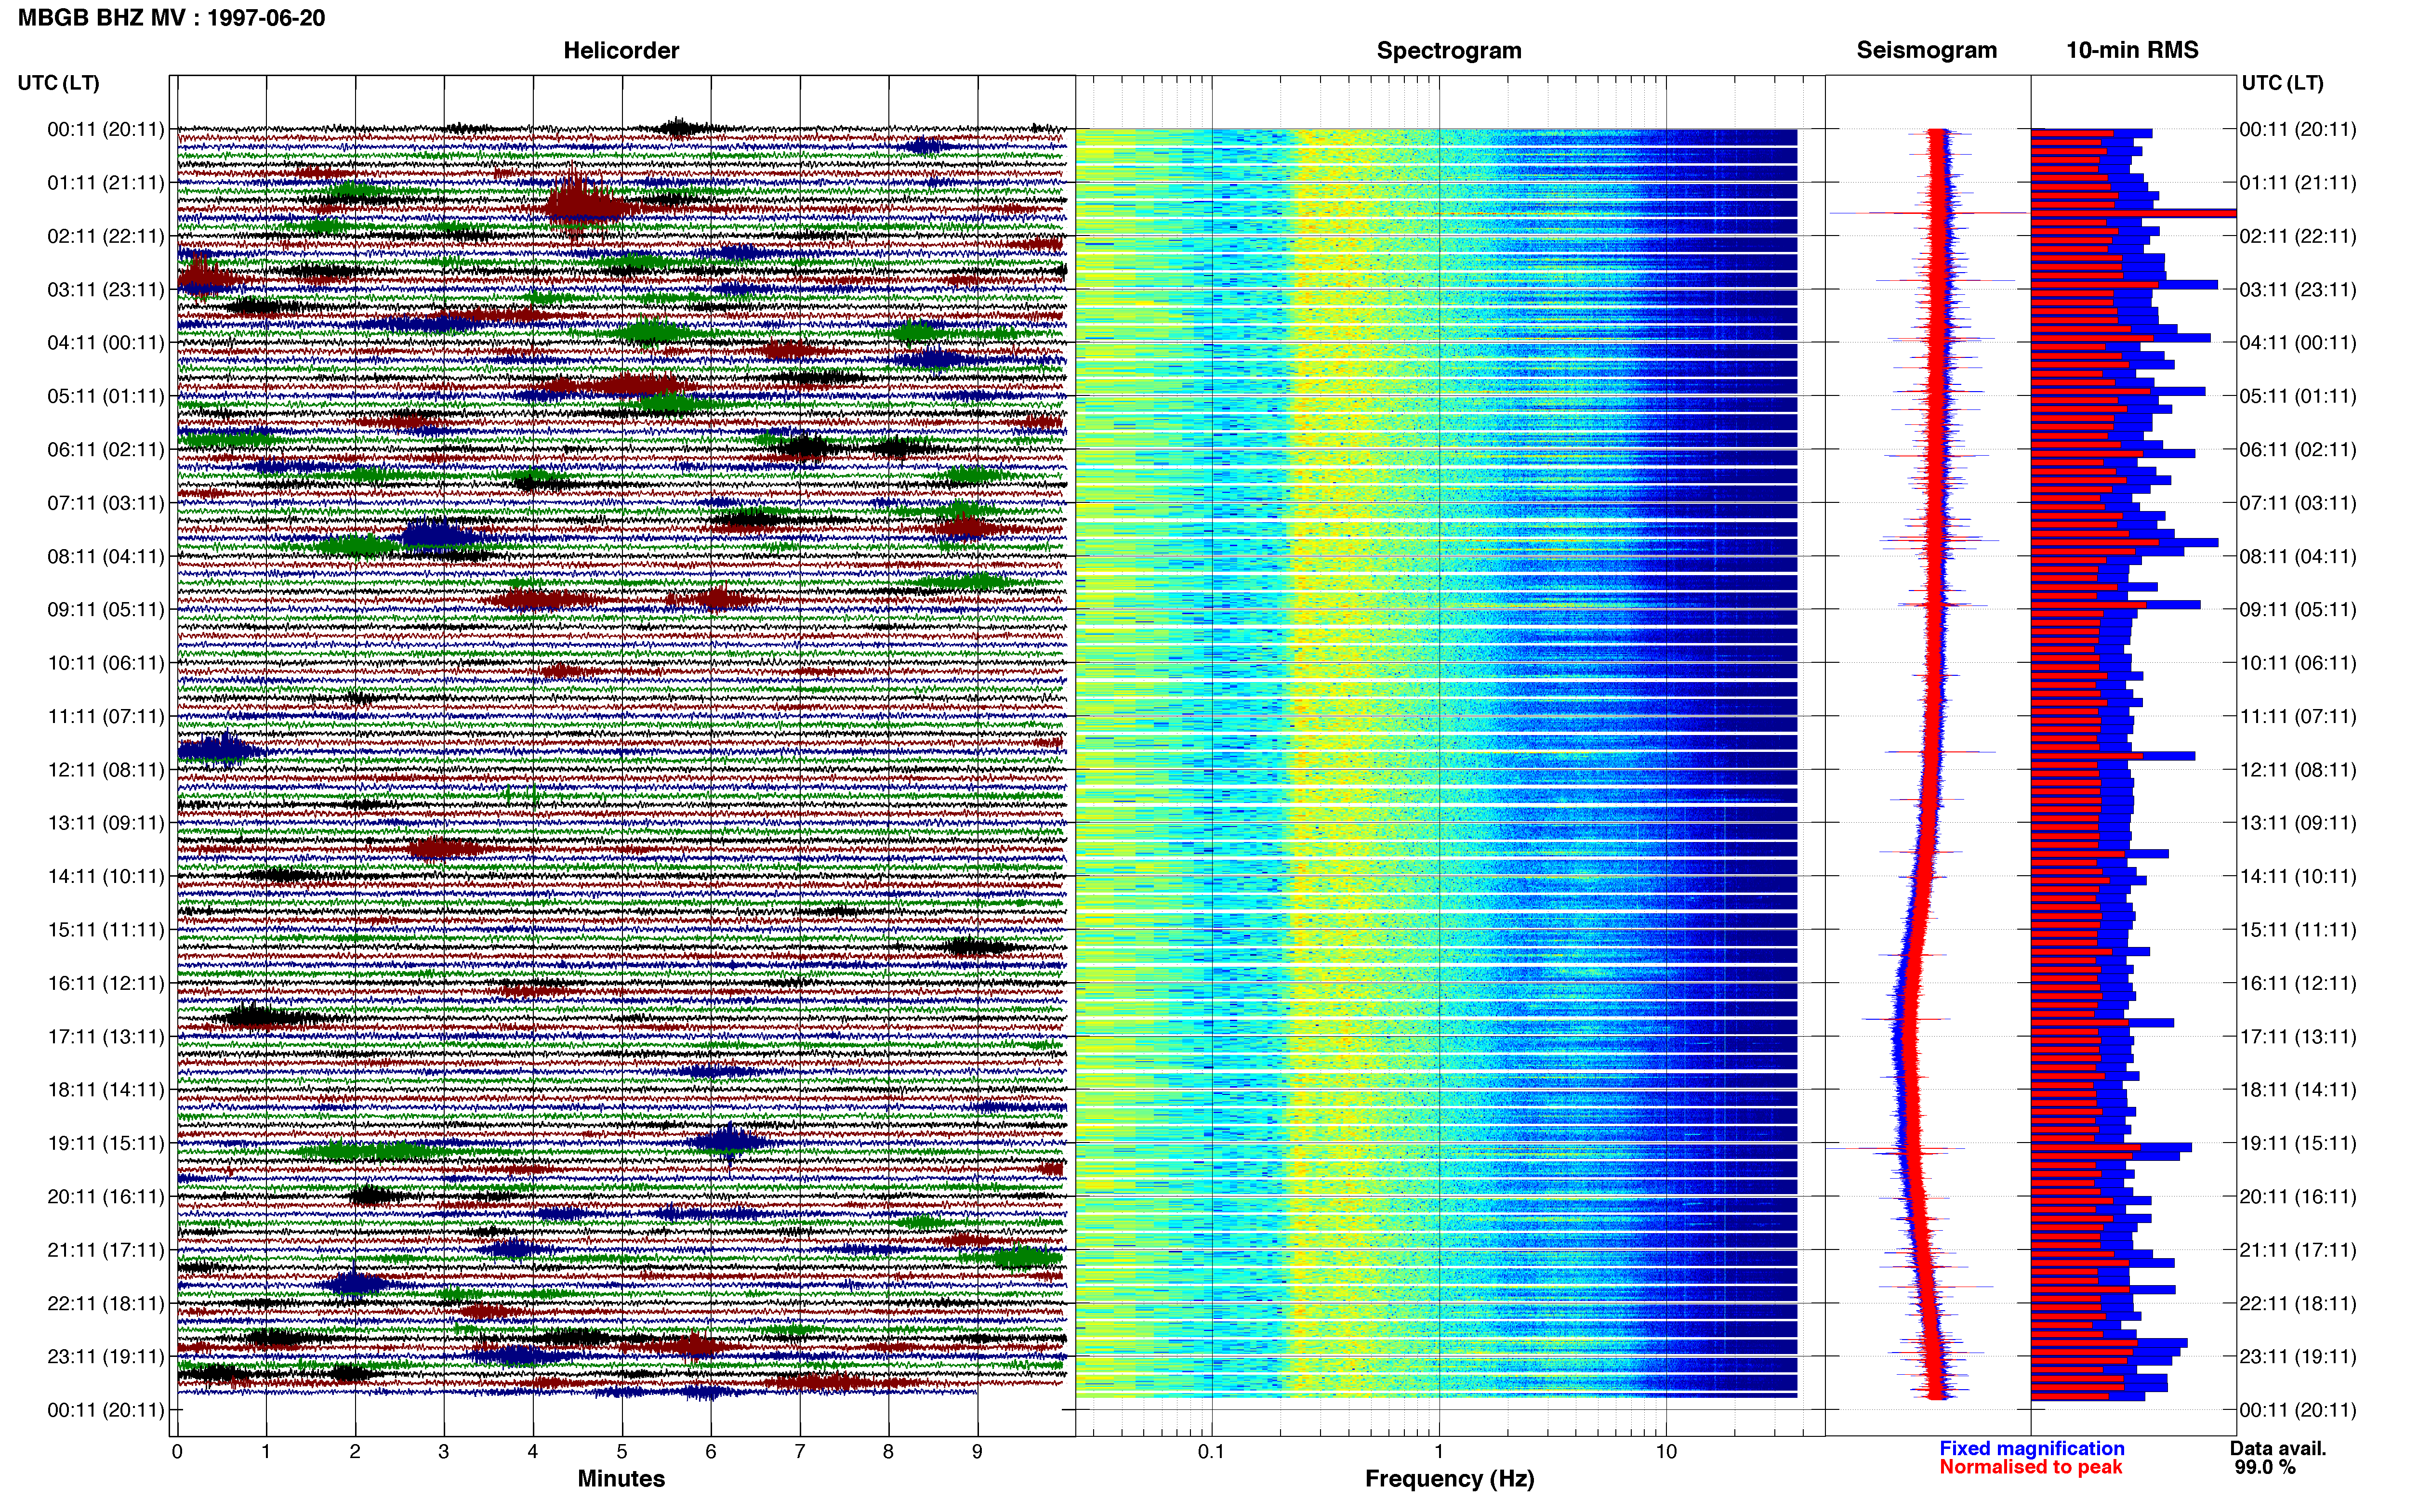Click the left time label '05:11 (01:11)'

(106, 396)
